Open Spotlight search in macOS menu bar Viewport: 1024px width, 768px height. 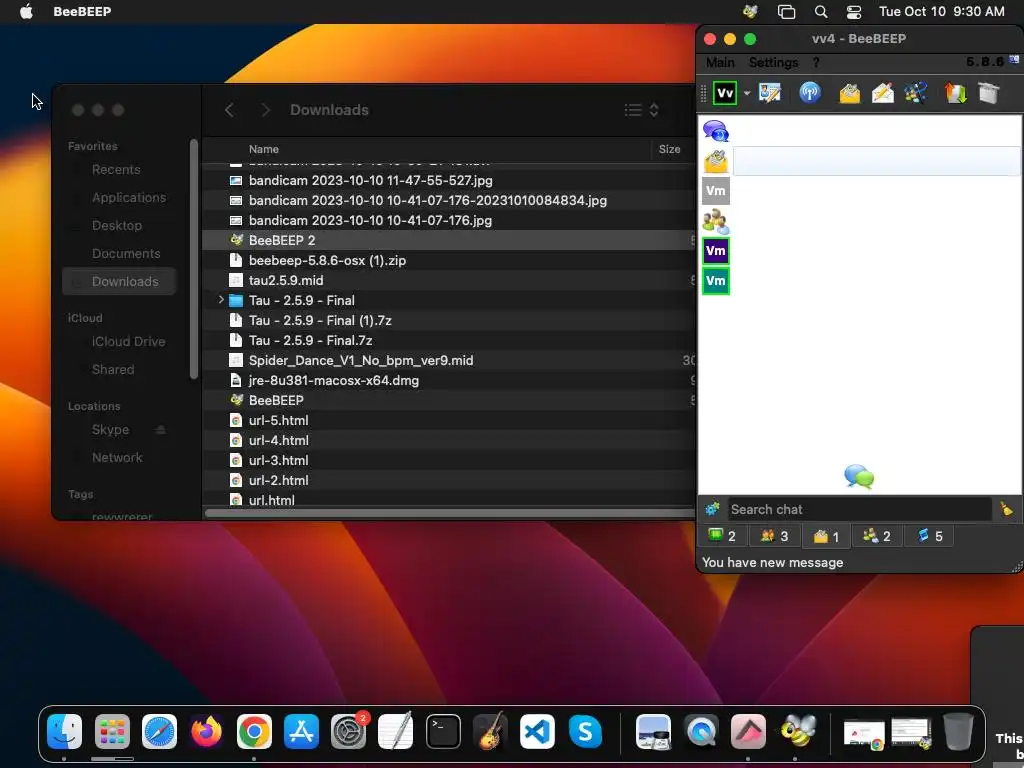tap(821, 11)
